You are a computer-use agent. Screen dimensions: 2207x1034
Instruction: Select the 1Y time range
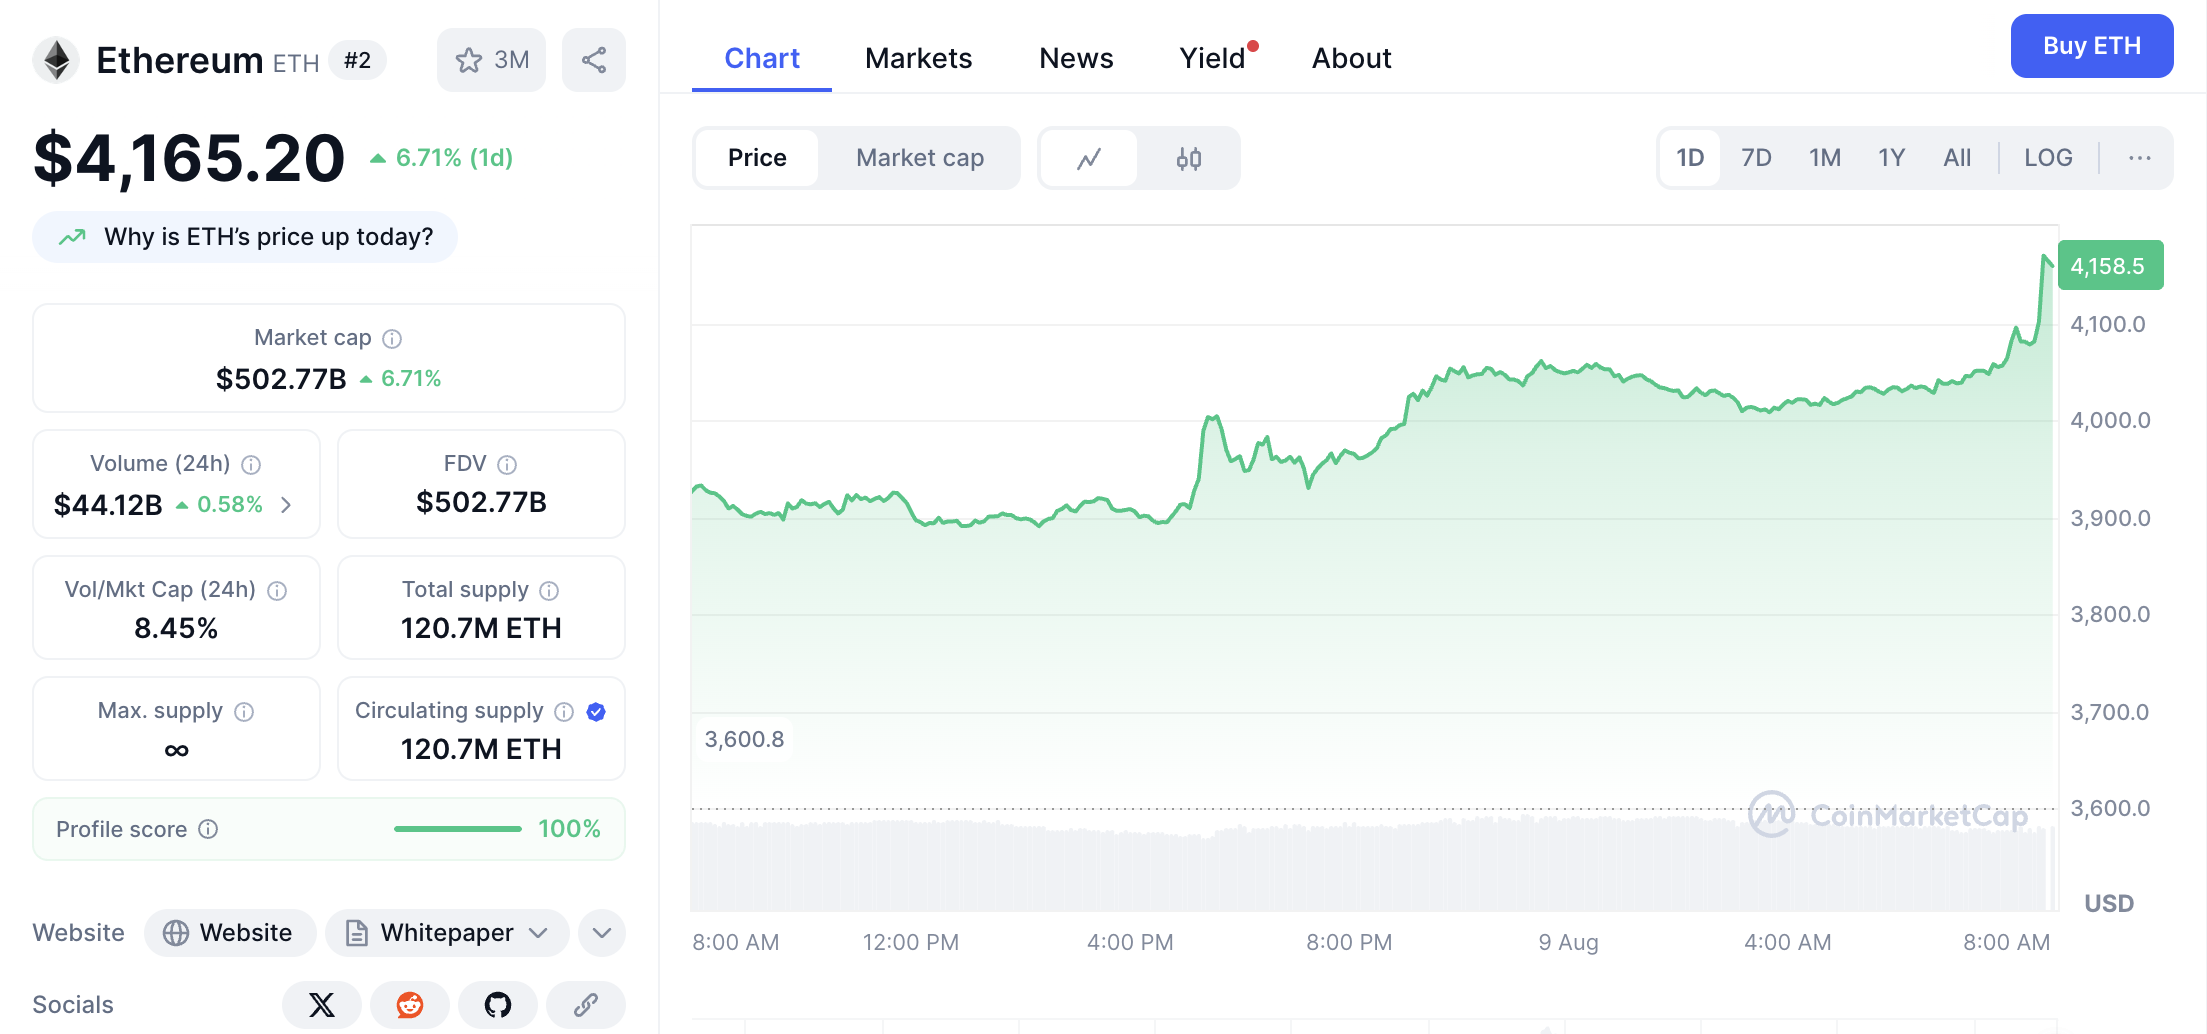point(1891,158)
